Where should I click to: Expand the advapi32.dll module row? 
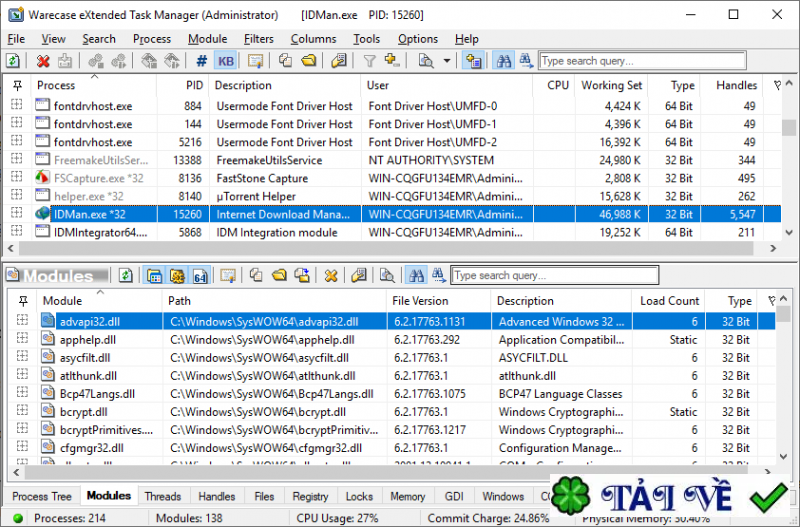22,322
